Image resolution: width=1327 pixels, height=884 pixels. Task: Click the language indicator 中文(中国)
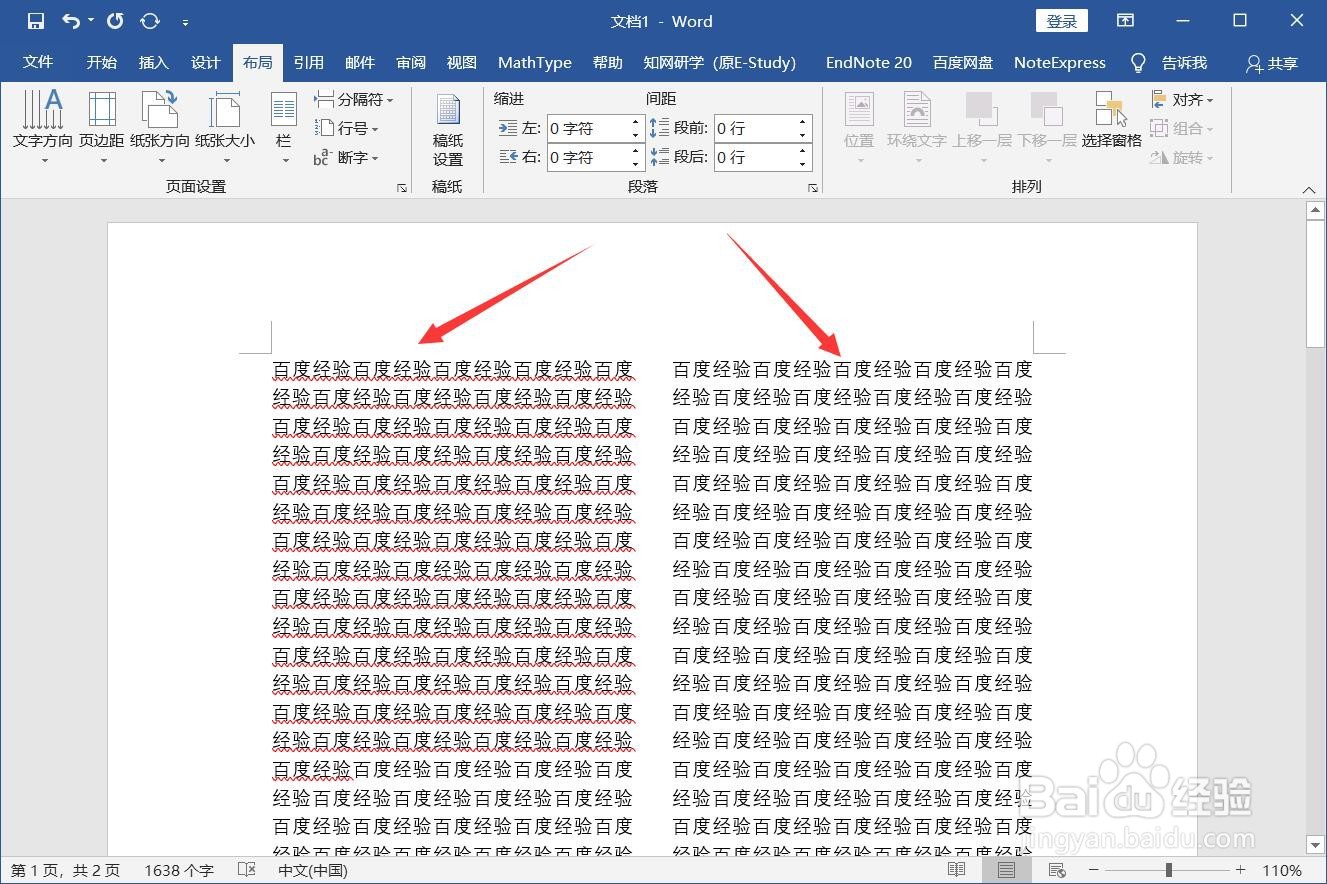tap(313, 870)
